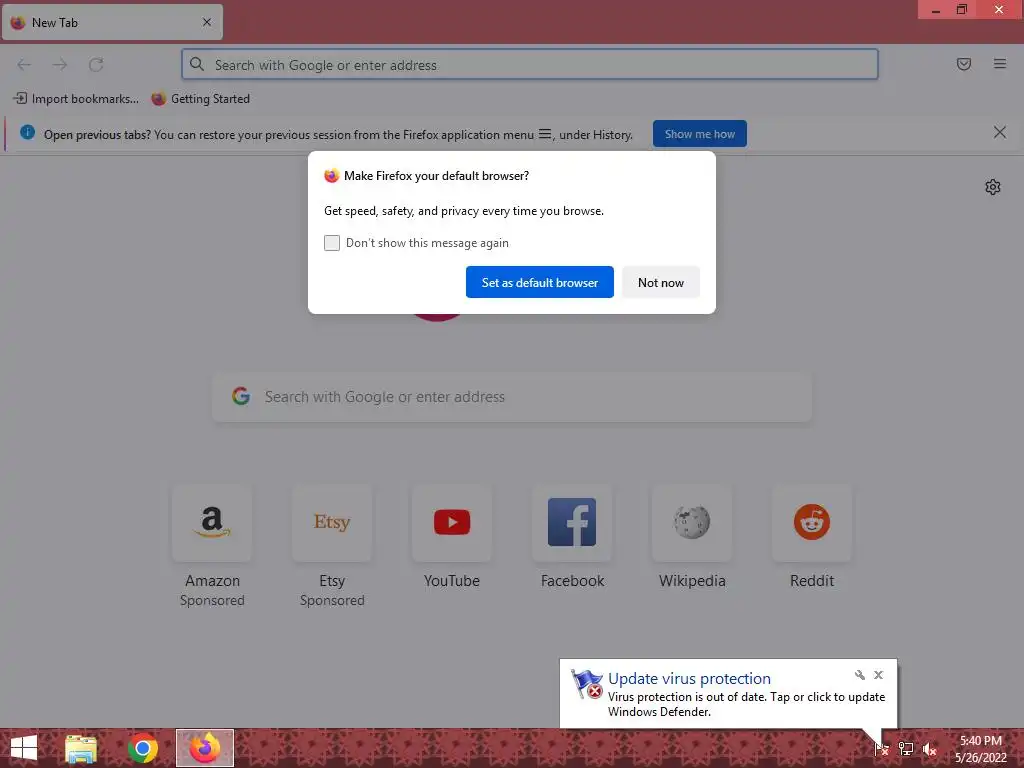This screenshot has height=768, width=1024.
Task: Click the search magnifier in address bar
Action: click(x=197, y=65)
